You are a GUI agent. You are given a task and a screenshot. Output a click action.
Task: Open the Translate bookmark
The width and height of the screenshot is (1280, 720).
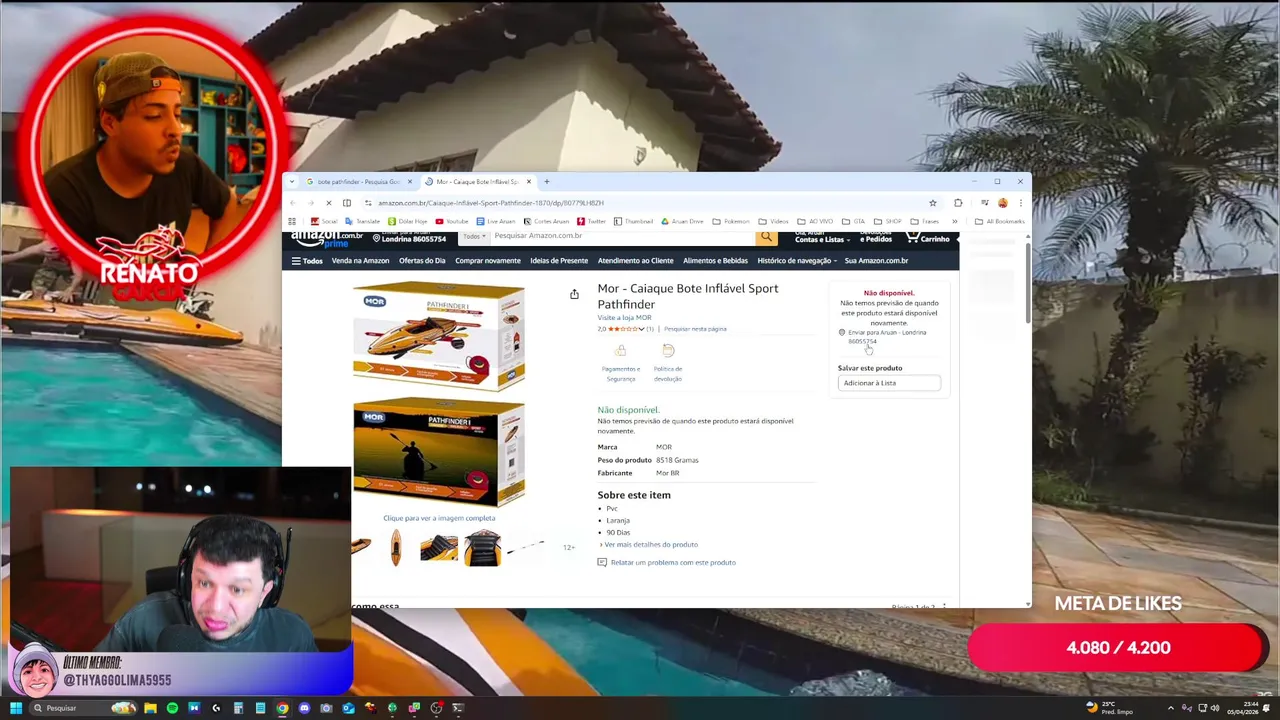click(363, 221)
